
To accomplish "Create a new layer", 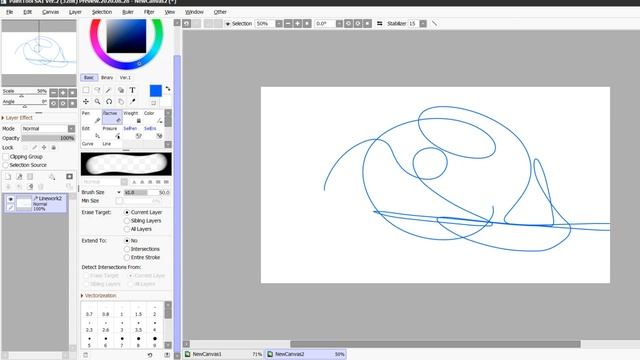I will coord(8,176).
